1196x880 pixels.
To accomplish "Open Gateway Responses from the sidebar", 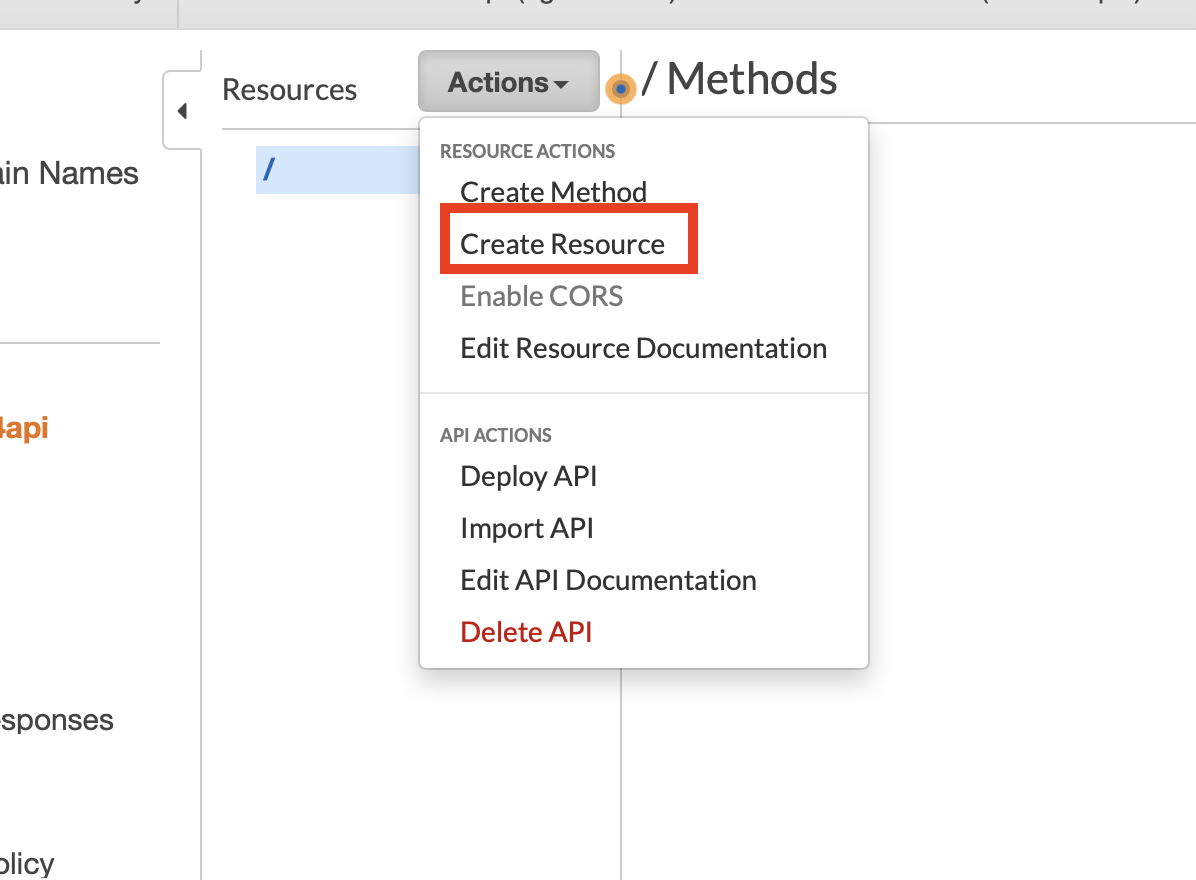I will [x=57, y=719].
